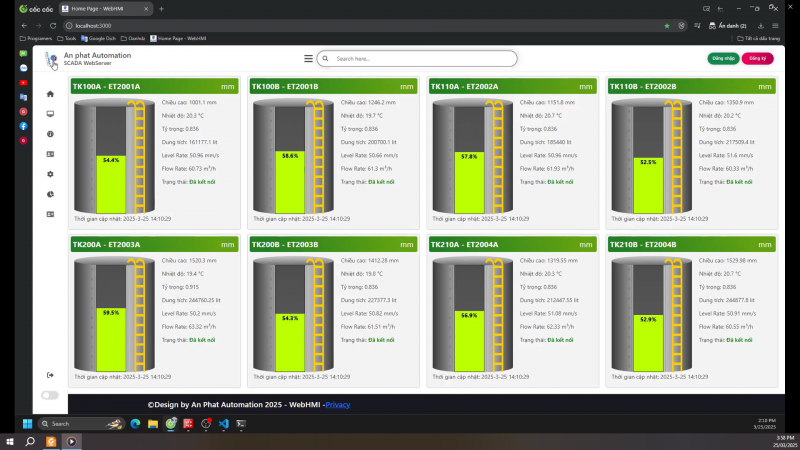Open the pie chart icon in sidebar
Viewport: 800px width, 450px height.
[50, 194]
